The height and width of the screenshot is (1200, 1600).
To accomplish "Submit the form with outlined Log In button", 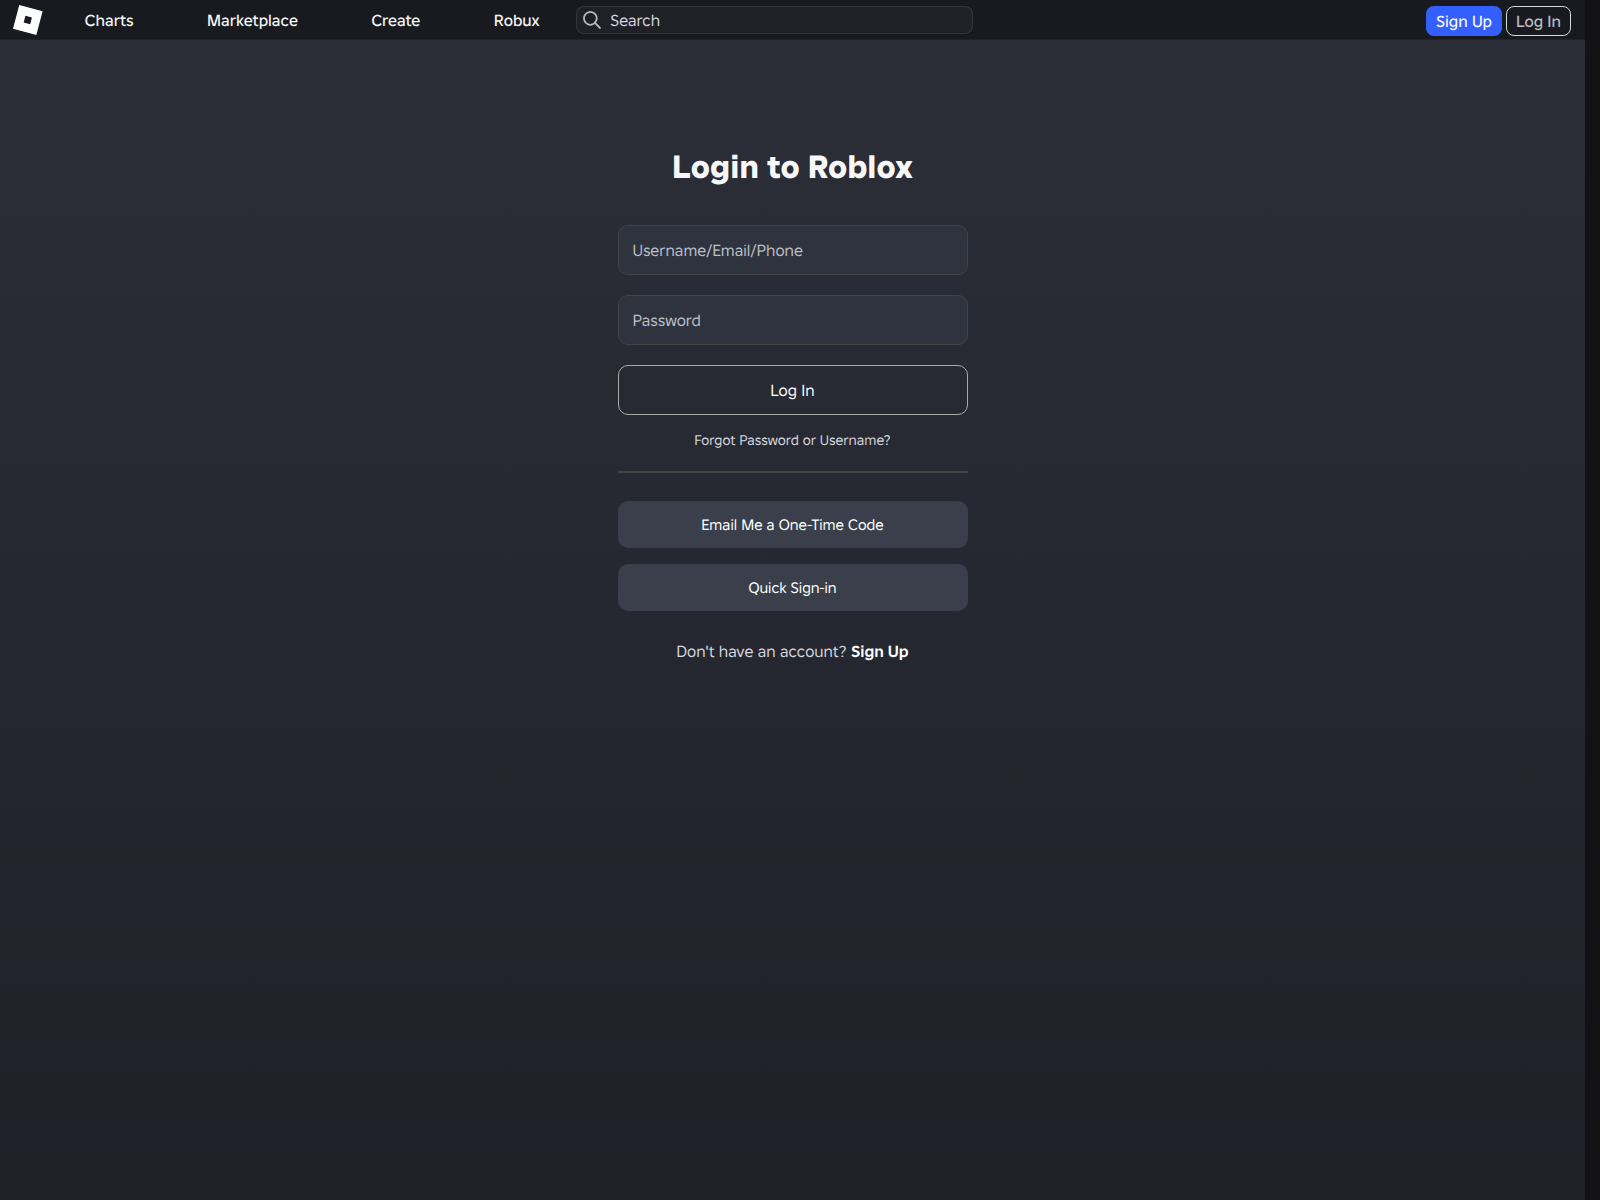I will 792,390.
